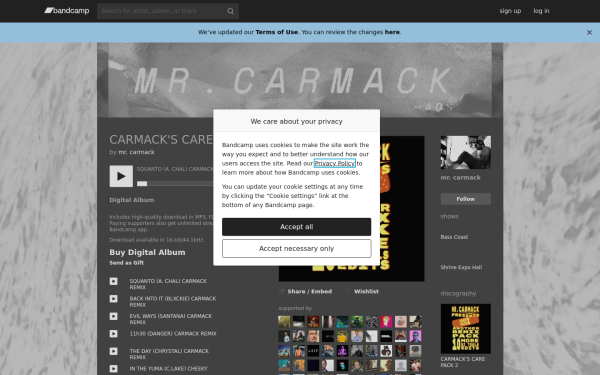The image size is (600, 375).
Task: Play 11h30 (DANGER) CARMACK REMIX track
Action: tap(114, 334)
